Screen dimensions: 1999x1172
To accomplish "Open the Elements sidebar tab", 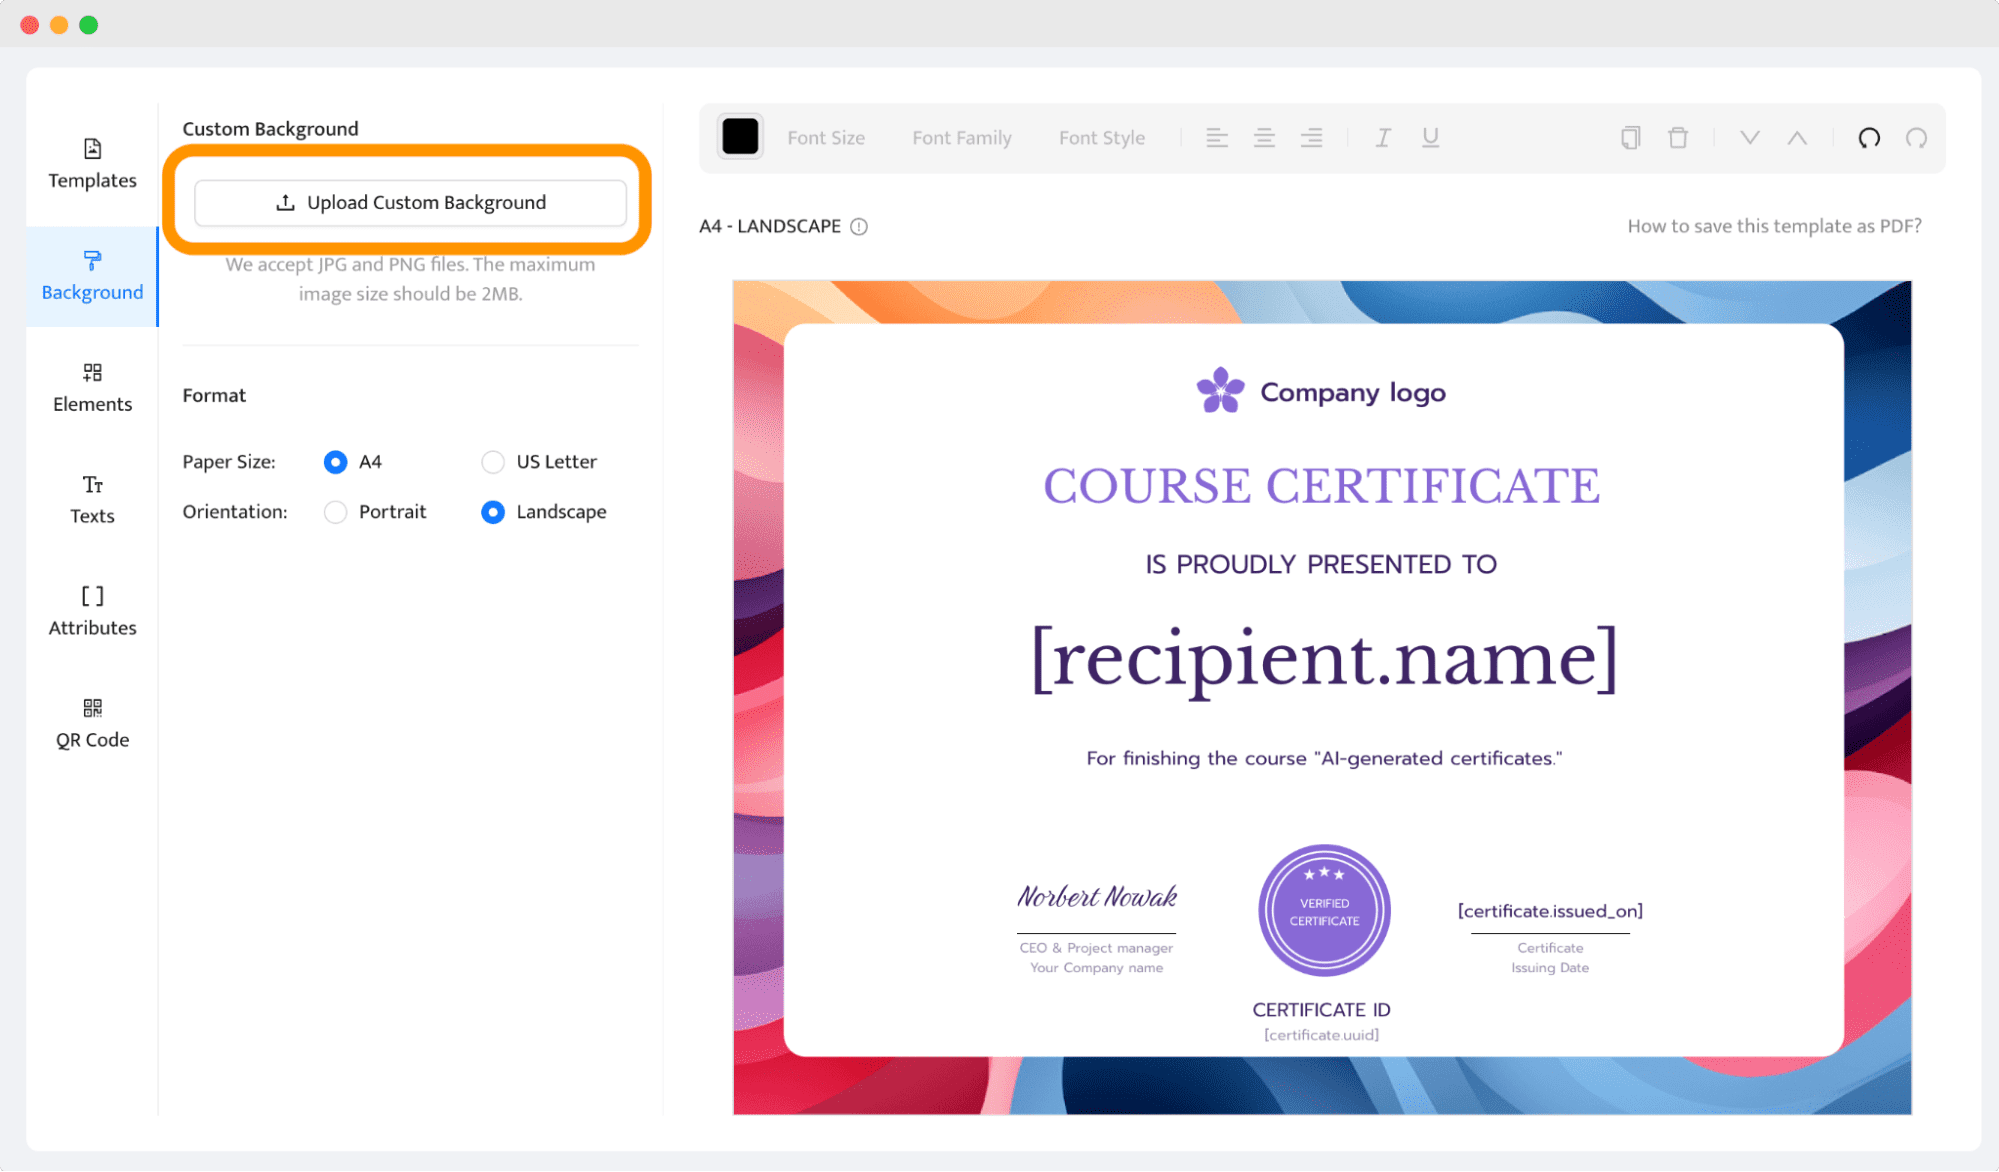I will point(92,388).
